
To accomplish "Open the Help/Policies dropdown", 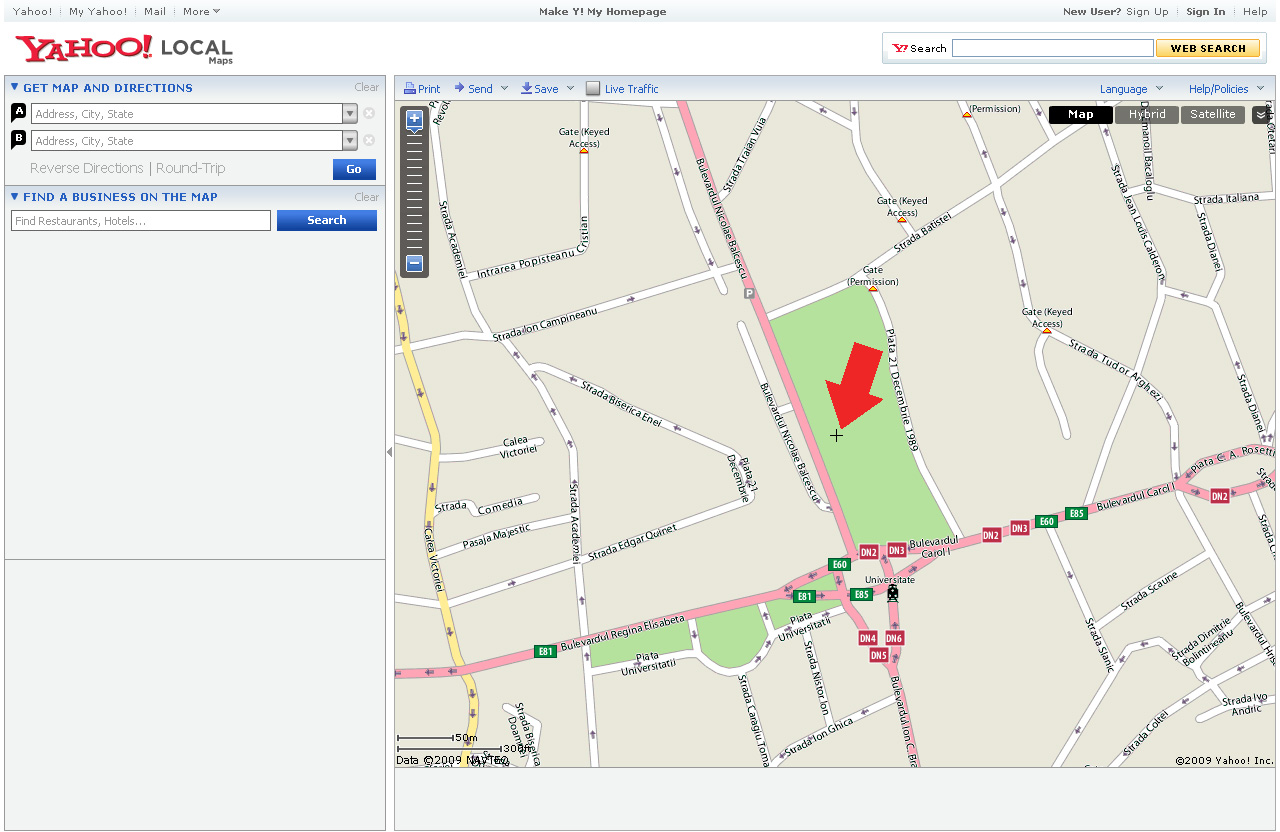I will click(1227, 89).
